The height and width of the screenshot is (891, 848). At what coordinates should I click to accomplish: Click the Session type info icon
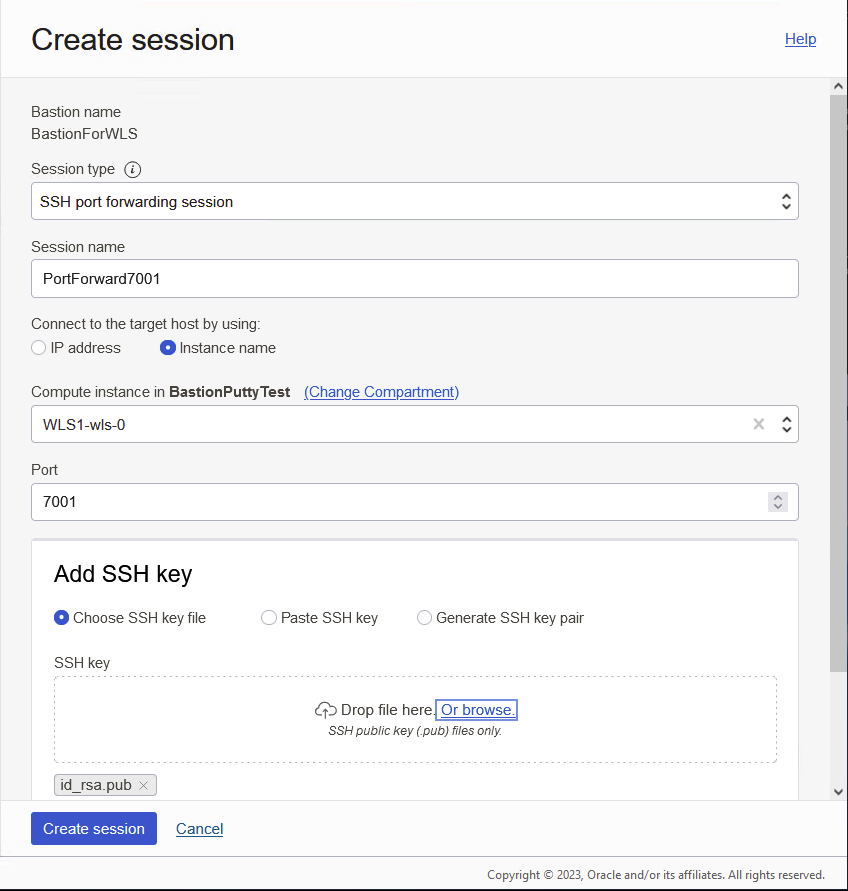[132, 169]
